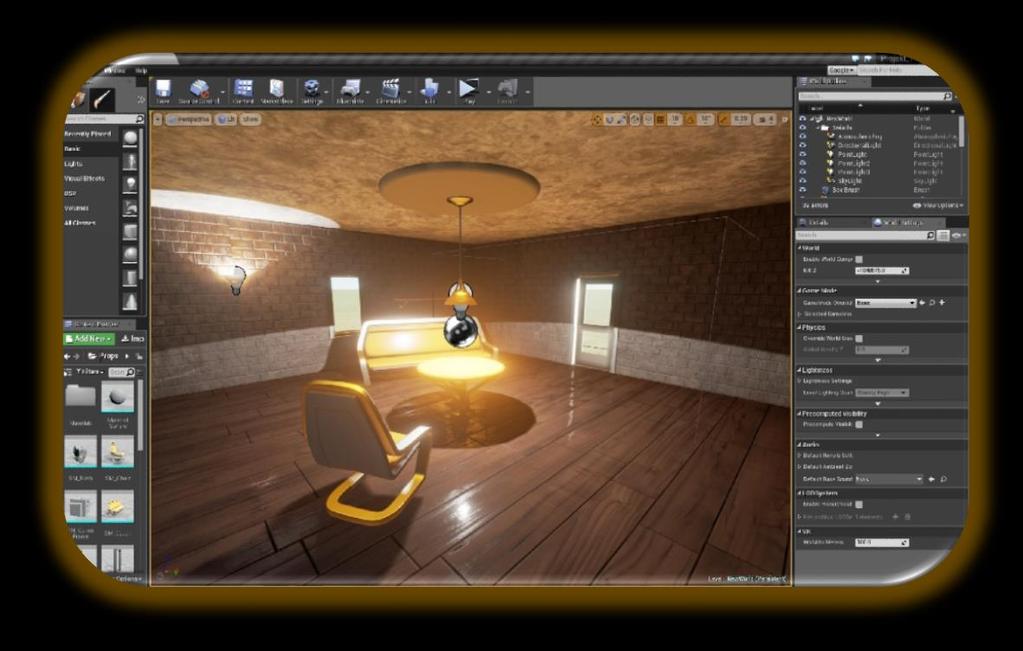Select the Cube in the Basic placement list
The height and width of the screenshot is (651, 1023).
[130, 232]
